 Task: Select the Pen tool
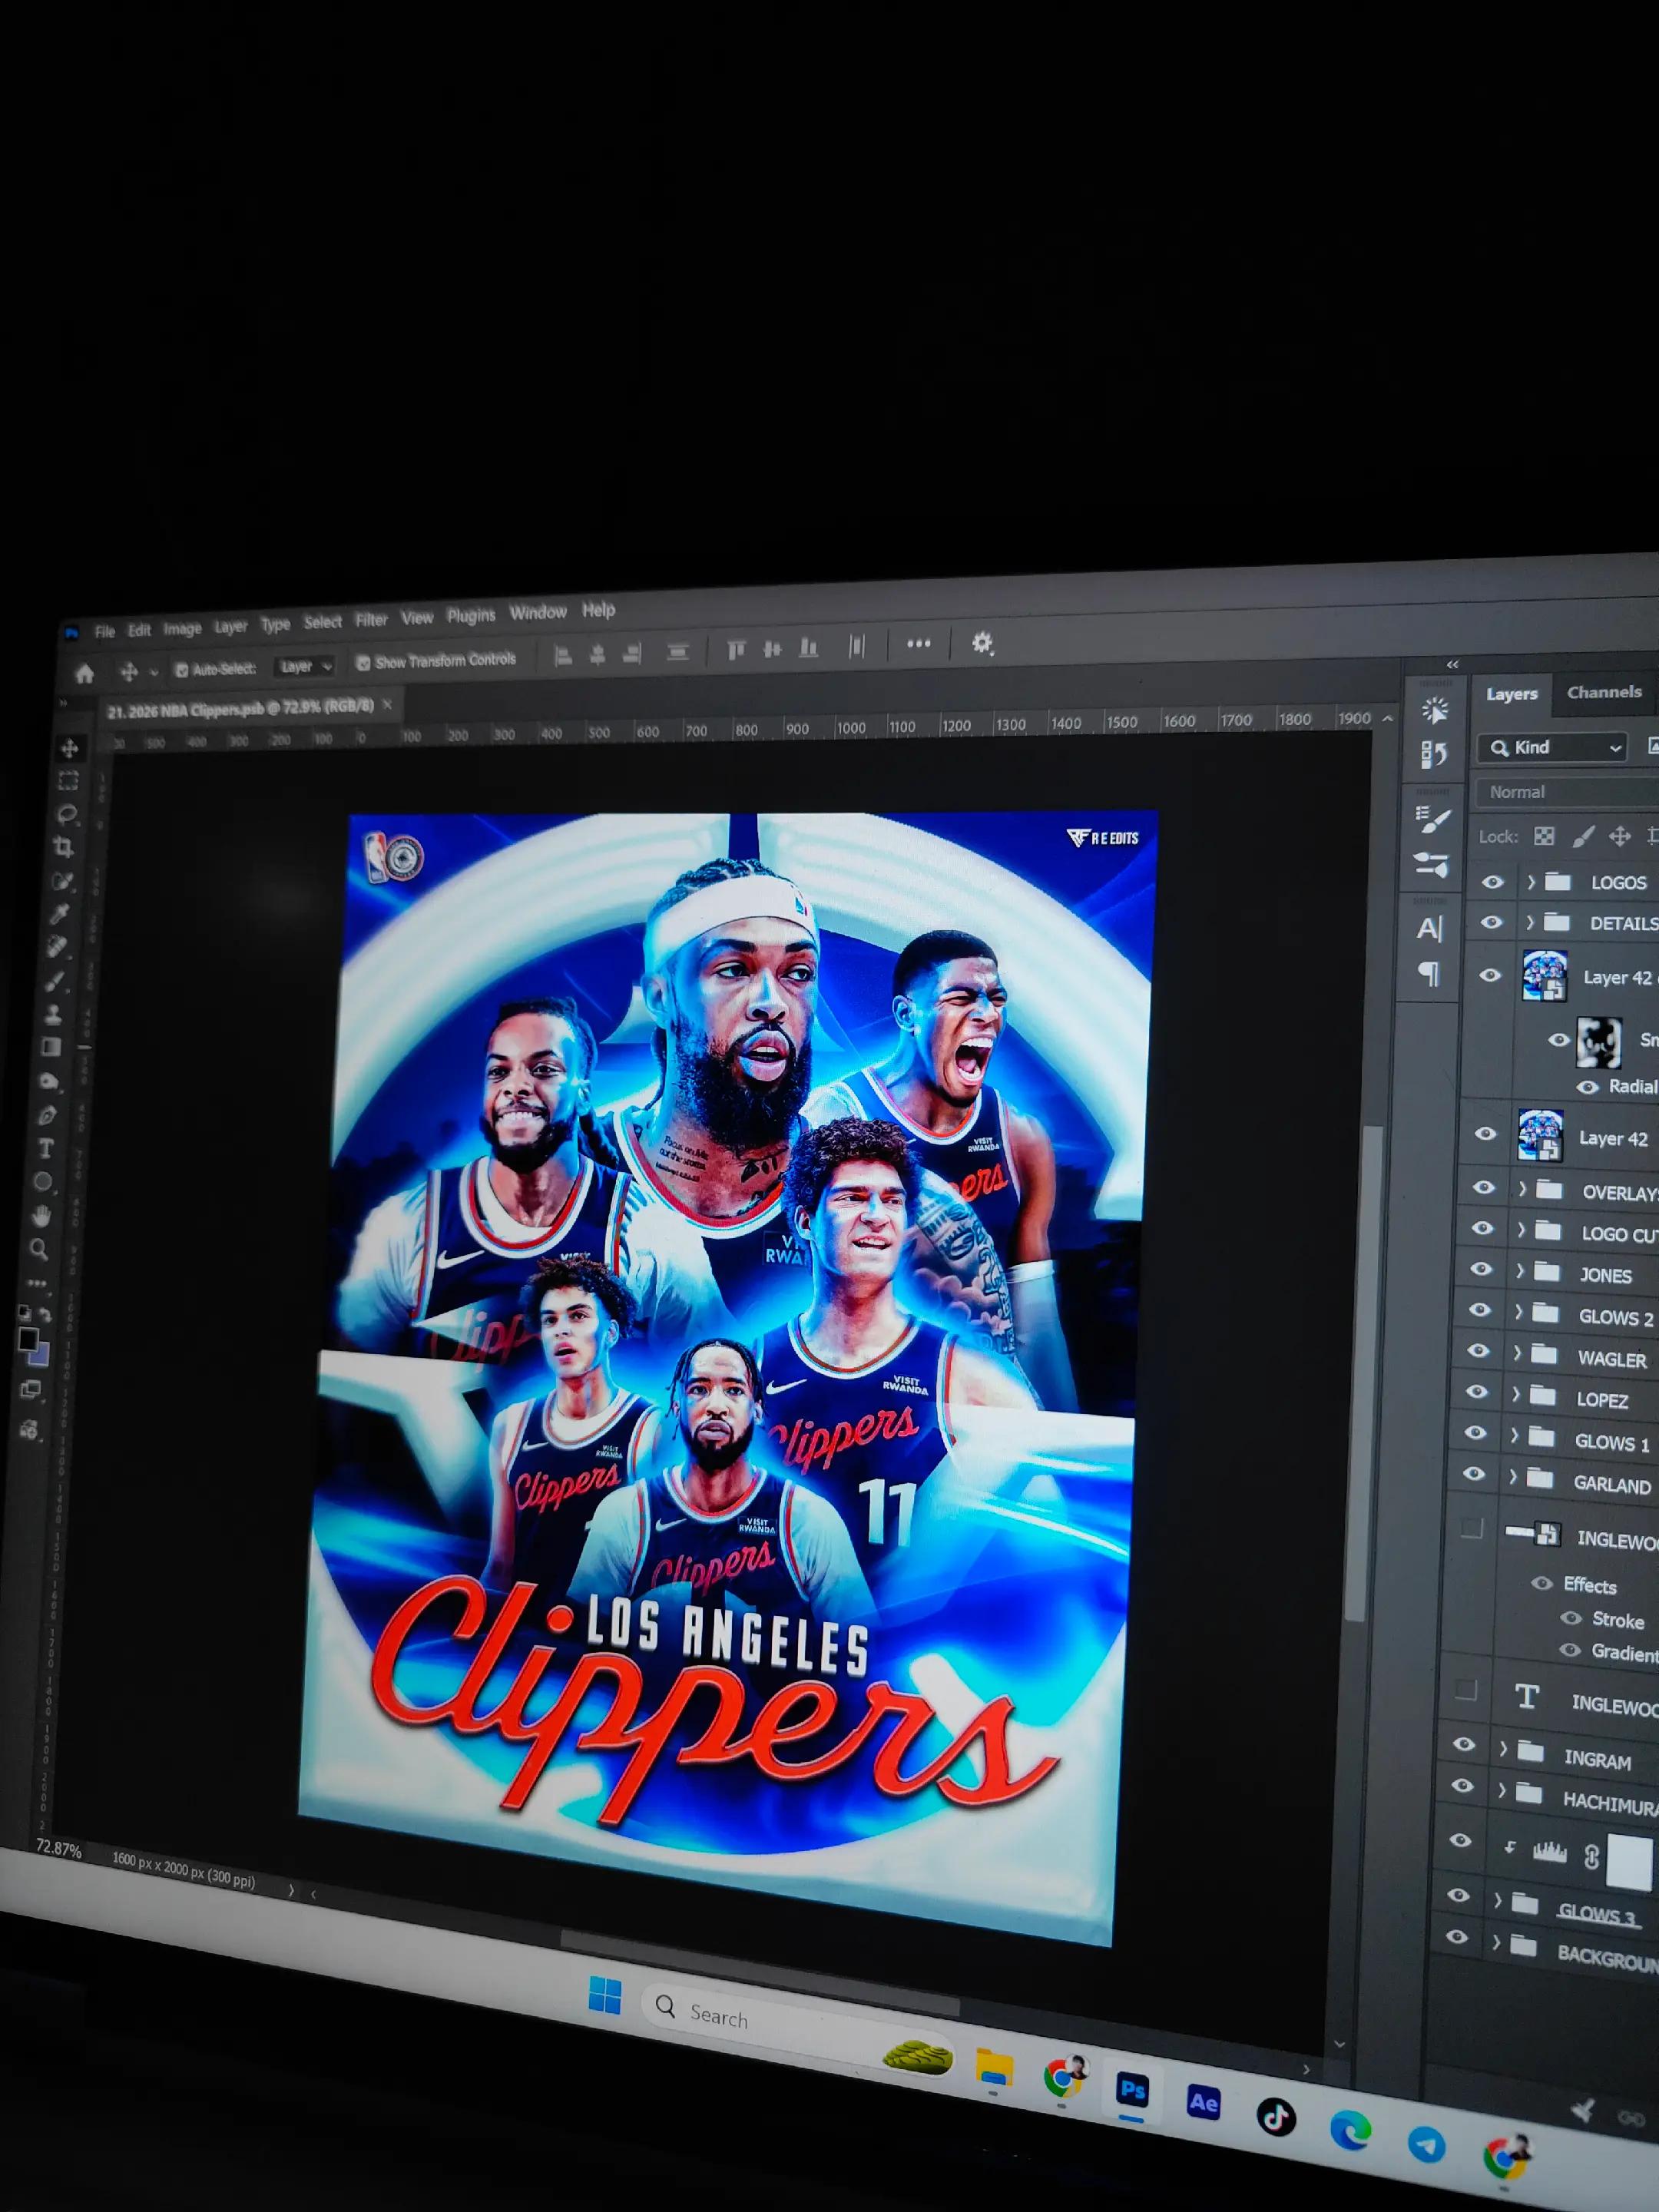click(47, 1115)
